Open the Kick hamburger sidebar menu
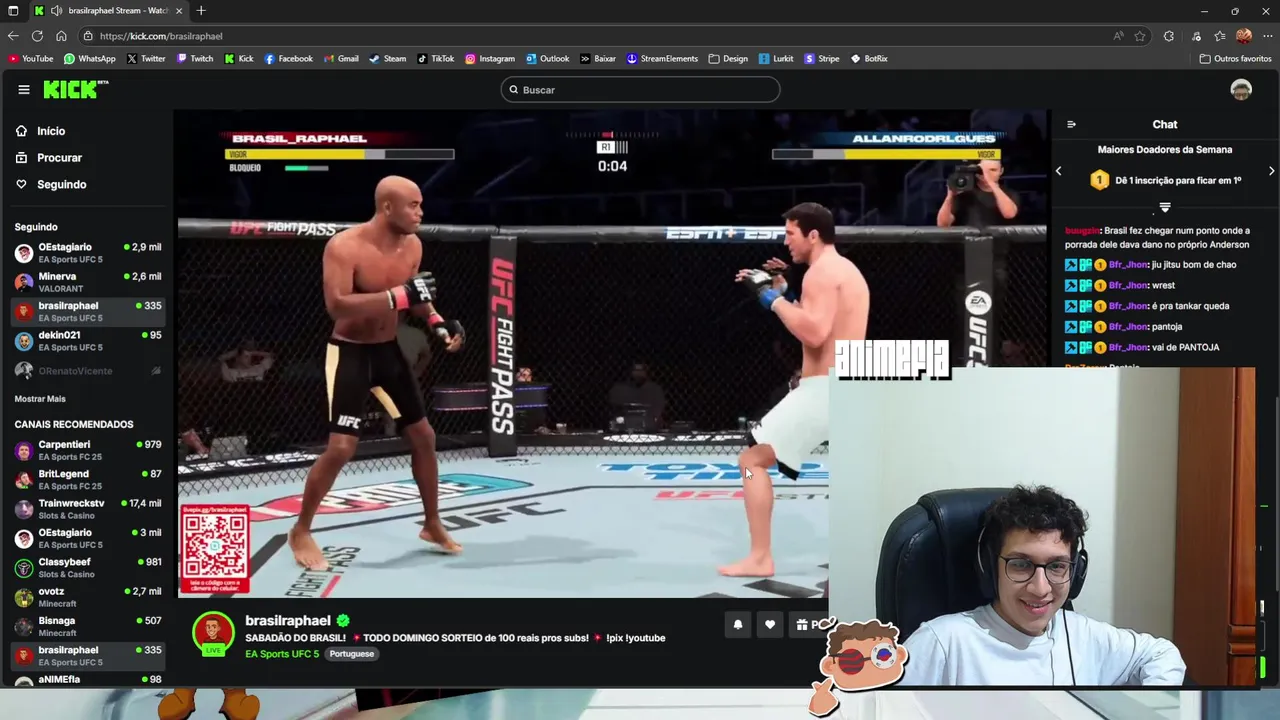The height and width of the screenshot is (720, 1280). click(x=24, y=90)
